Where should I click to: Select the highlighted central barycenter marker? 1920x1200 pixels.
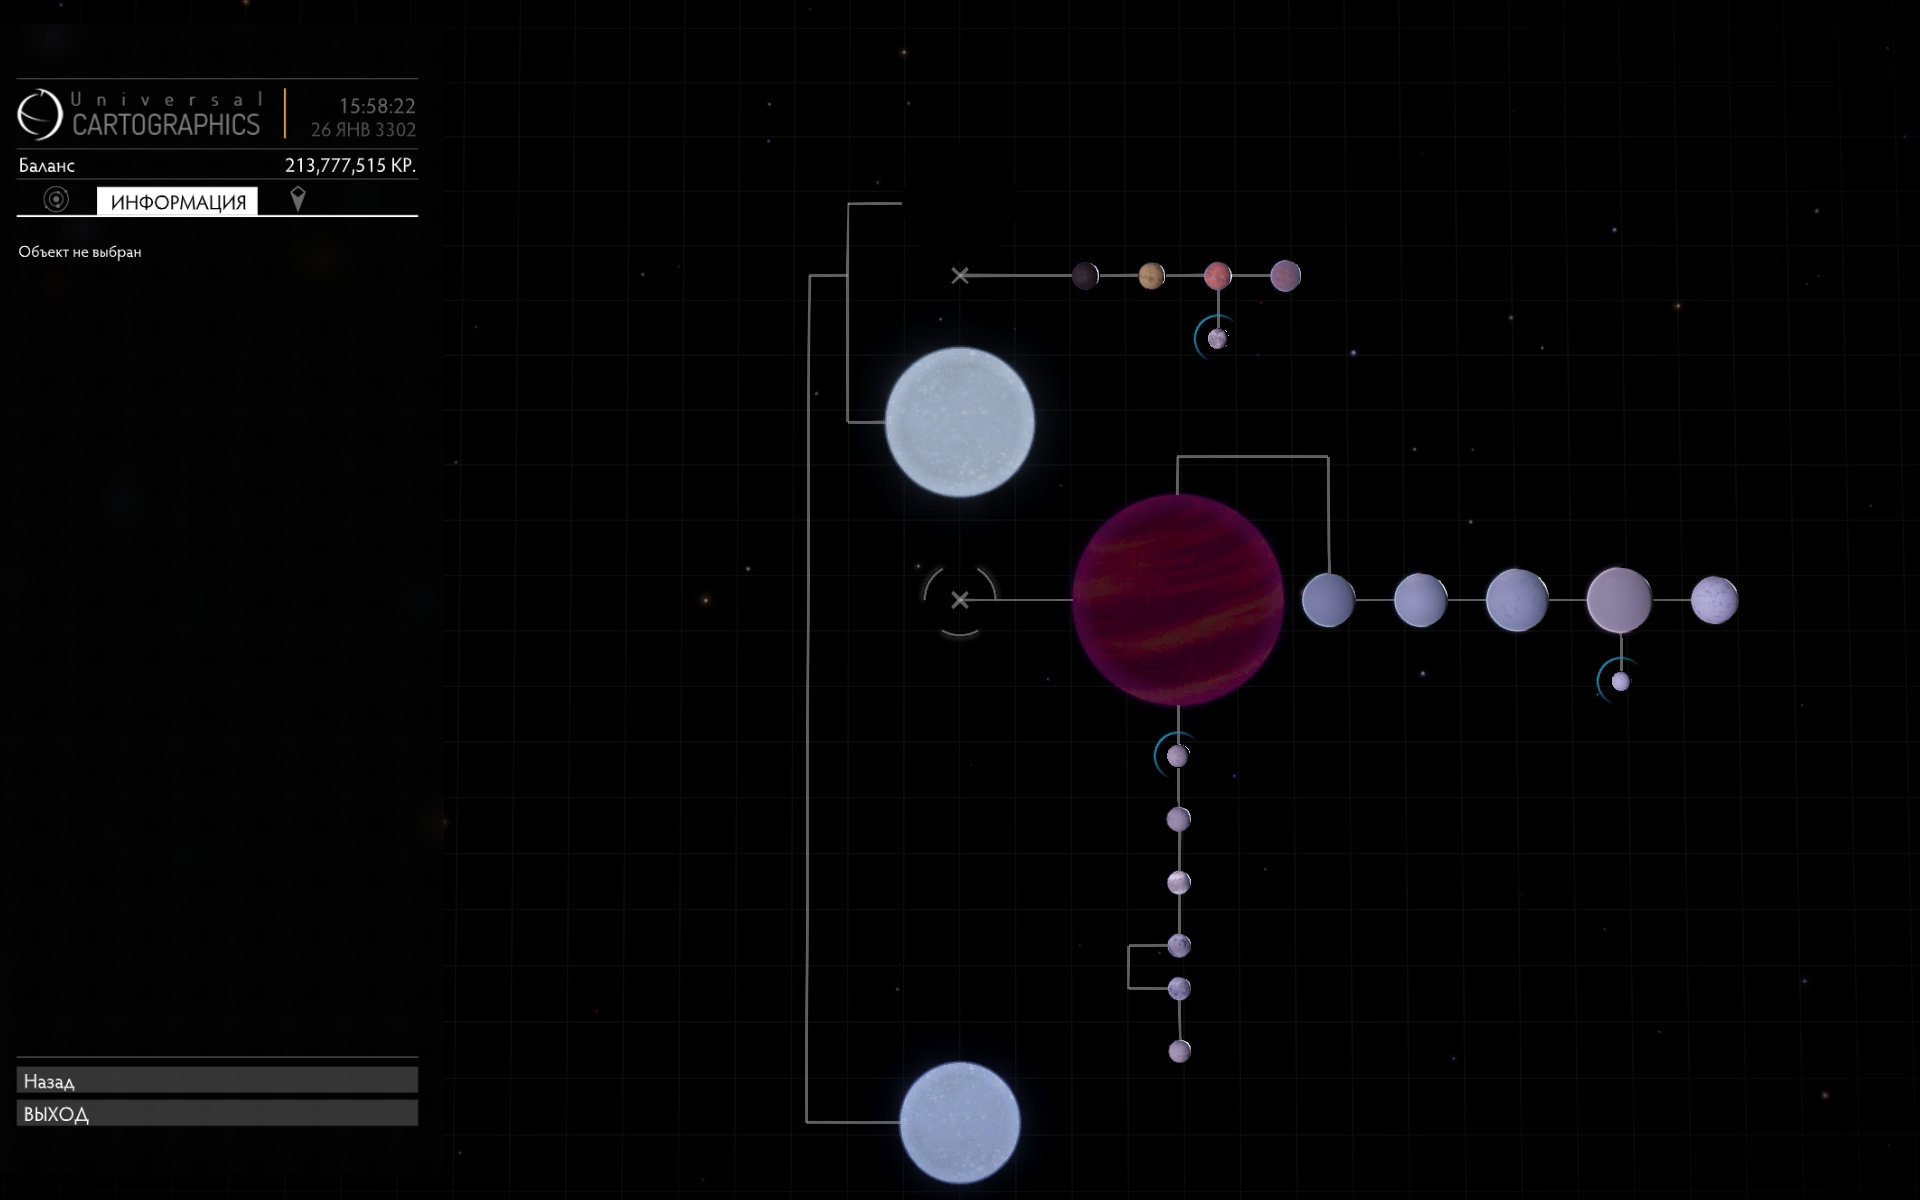point(959,600)
